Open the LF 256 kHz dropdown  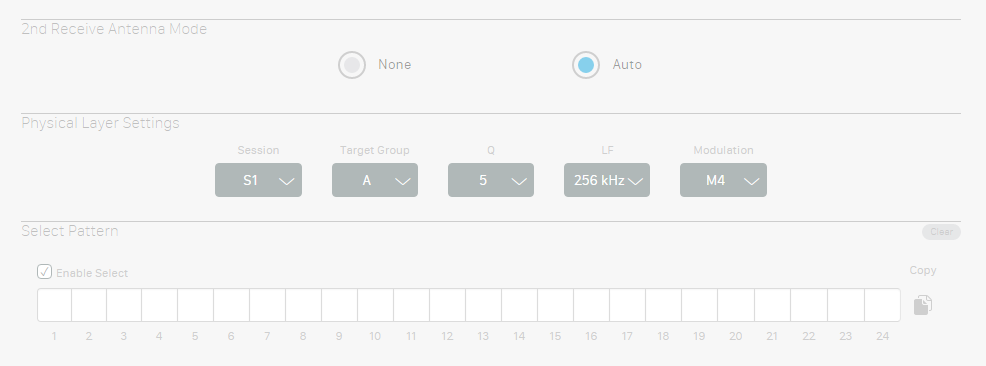(607, 180)
